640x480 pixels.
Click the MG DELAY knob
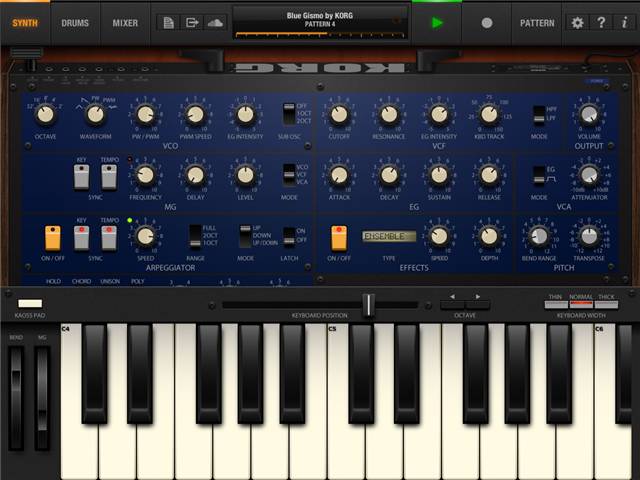pyautogui.click(x=196, y=175)
